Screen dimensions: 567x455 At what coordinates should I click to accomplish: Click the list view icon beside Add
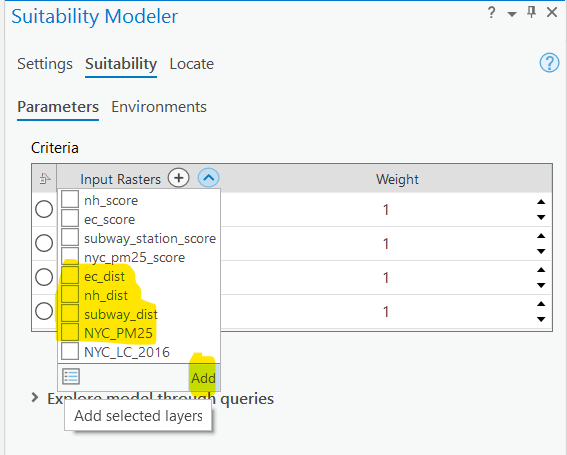coord(71,377)
